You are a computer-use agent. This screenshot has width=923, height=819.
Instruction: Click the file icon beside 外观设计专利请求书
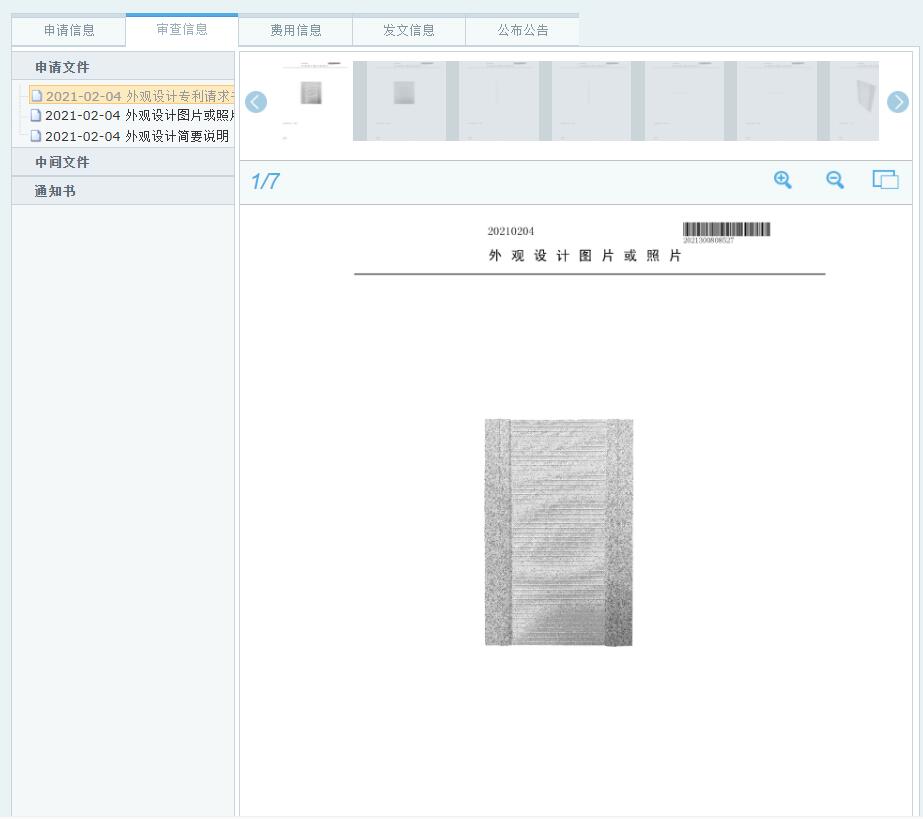37,97
